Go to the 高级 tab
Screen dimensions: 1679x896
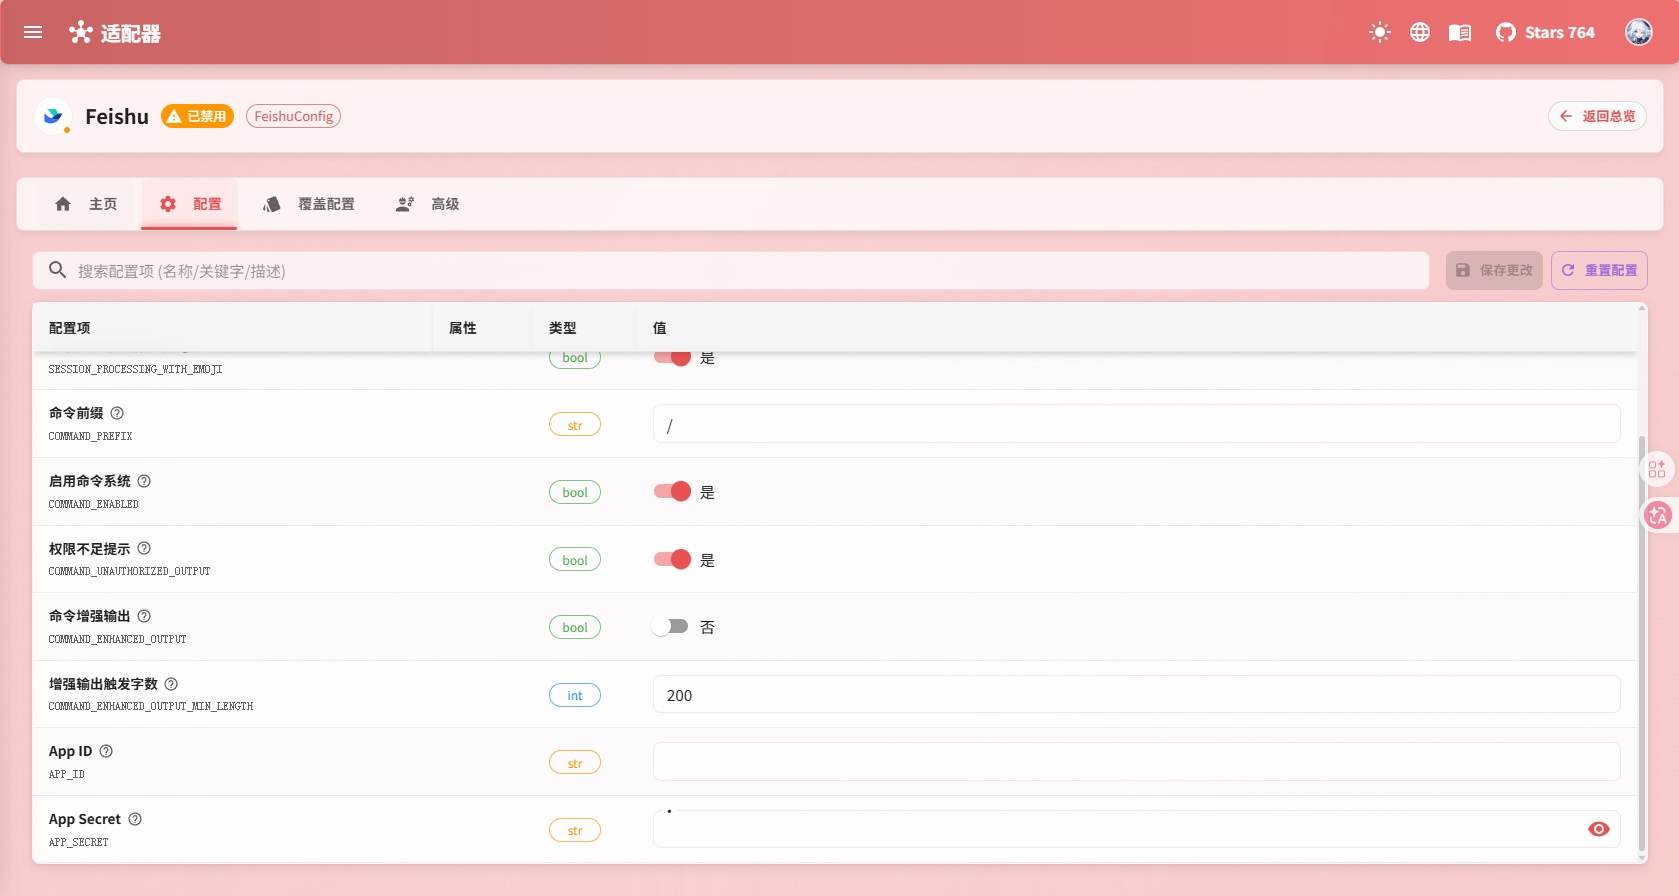click(428, 204)
